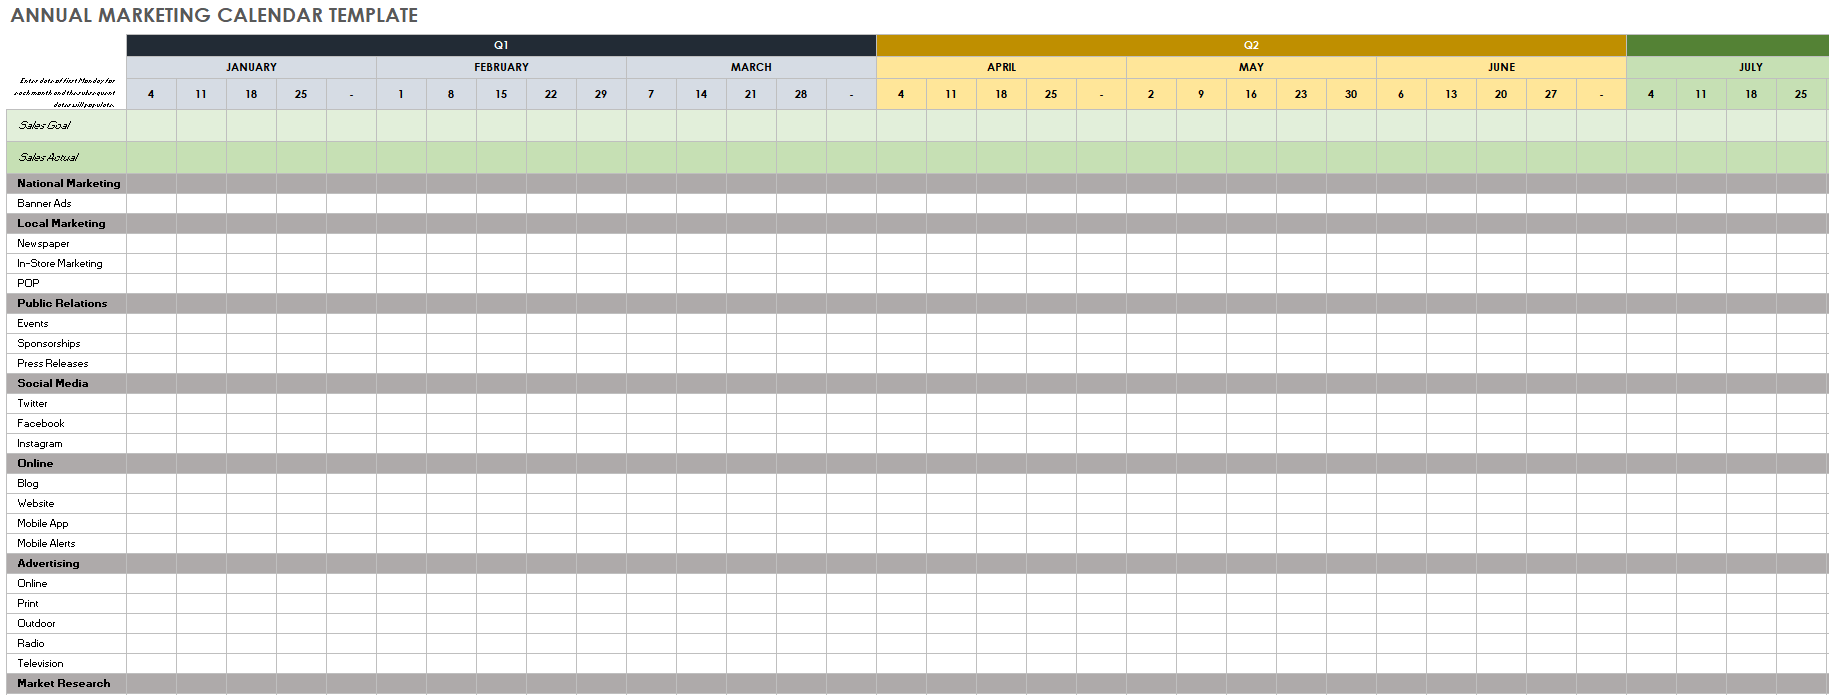Viewport: 1829px width, 695px height.
Task: Click the JANUARY month header
Action: [x=251, y=67]
